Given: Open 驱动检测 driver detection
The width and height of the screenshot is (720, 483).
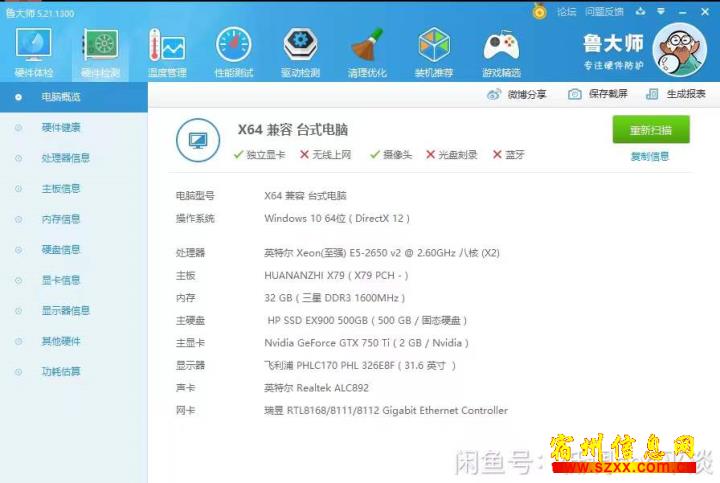Looking at the screenshot, I should point(300,52).
